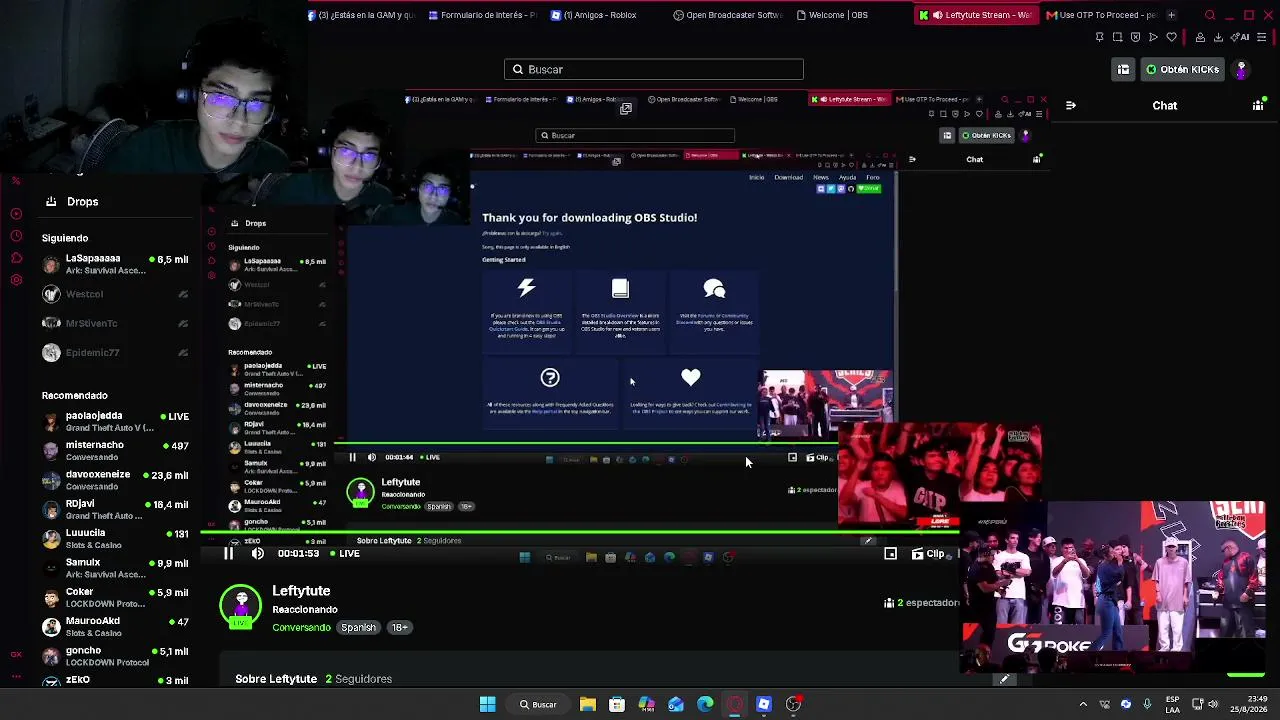This screenshot has width=1280, height=720.
Task: Open Windows Start menu
Action: pos(487,704)
